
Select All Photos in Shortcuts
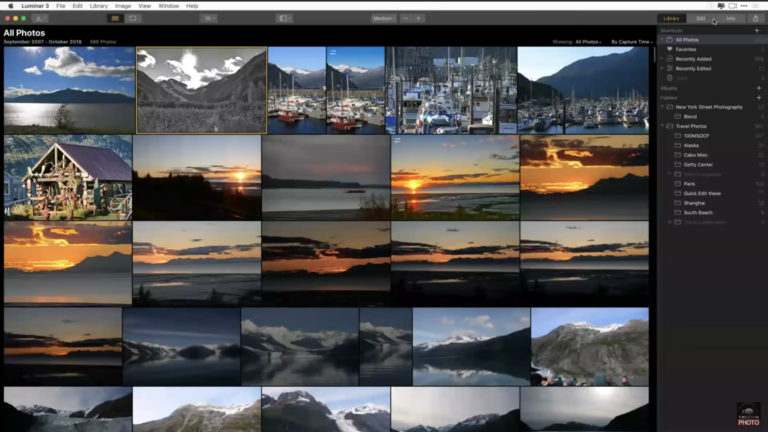coord(712,40)
